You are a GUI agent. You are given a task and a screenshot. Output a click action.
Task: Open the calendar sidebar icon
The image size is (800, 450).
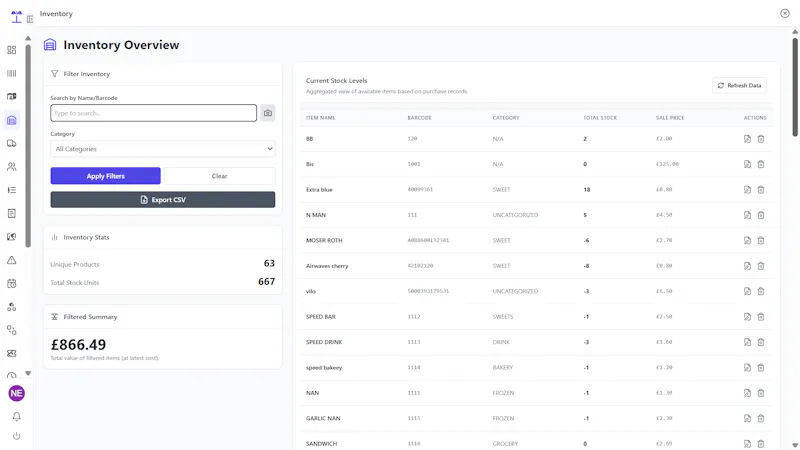tap(12, 284)
